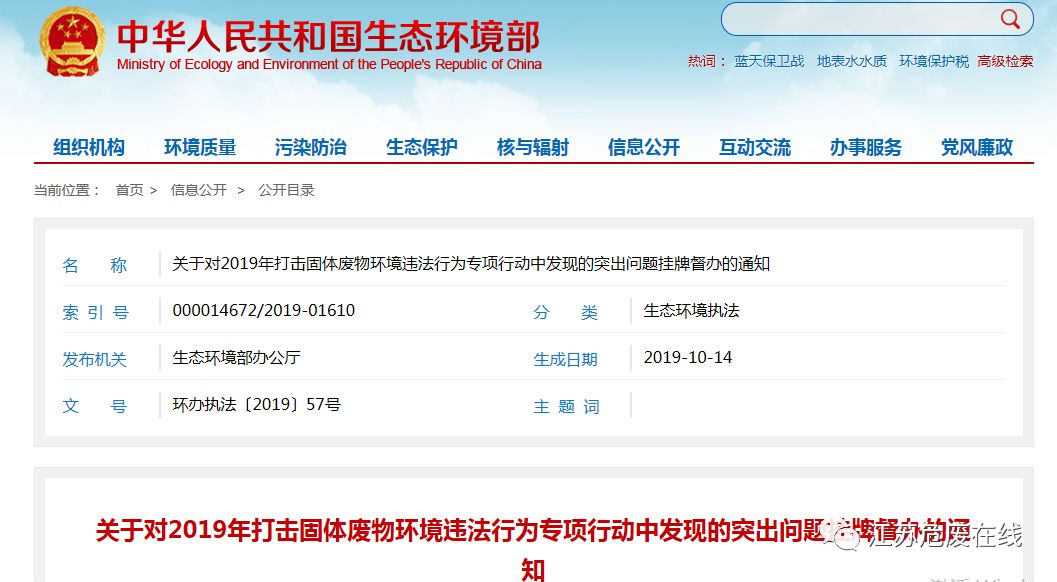
Task: Click the 发布机关 field label
Action: 94,359
